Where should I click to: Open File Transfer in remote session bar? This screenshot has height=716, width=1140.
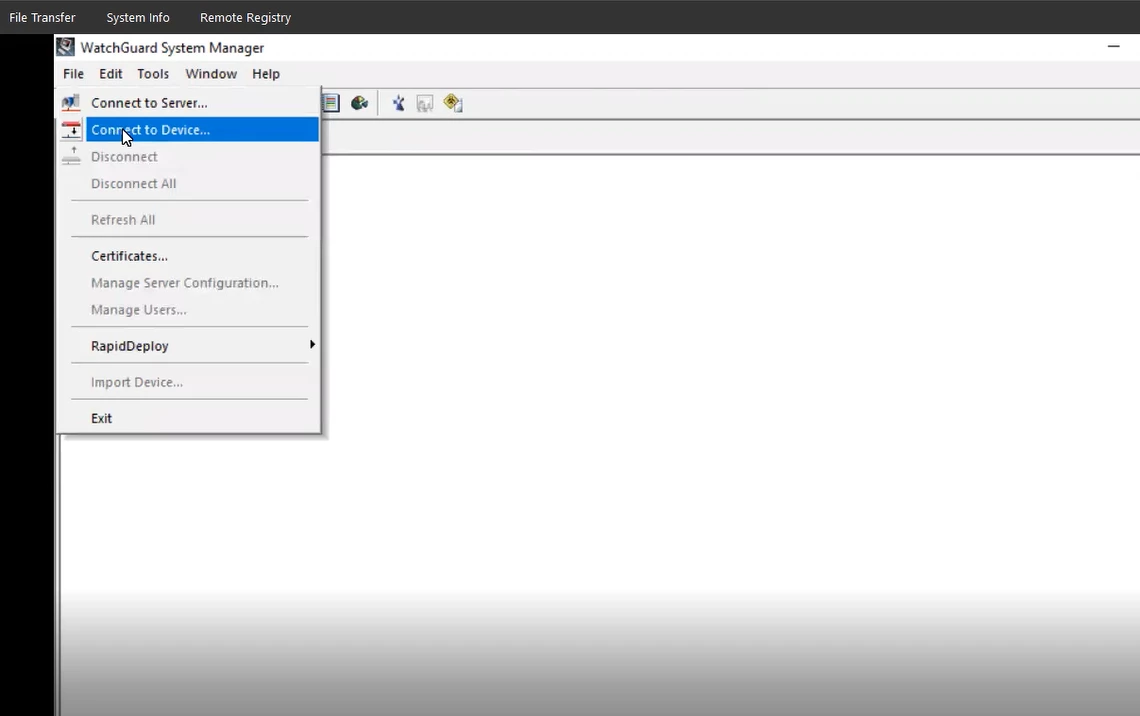42,17
